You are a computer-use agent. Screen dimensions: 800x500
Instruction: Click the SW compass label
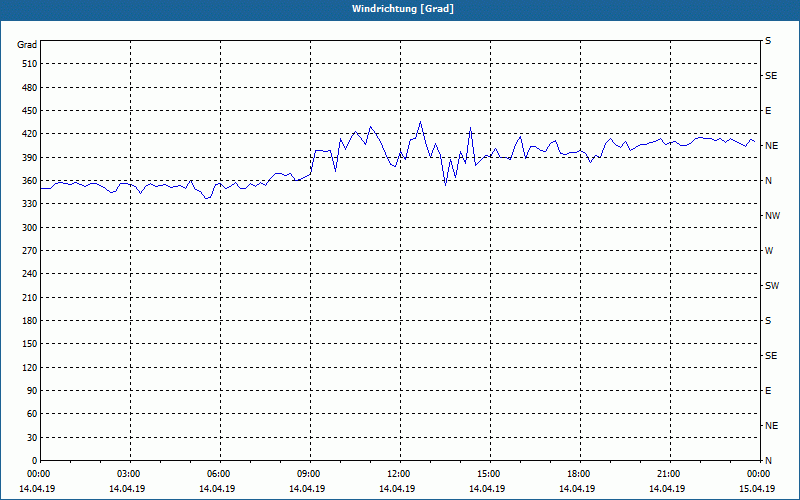(x=772, y=286)
